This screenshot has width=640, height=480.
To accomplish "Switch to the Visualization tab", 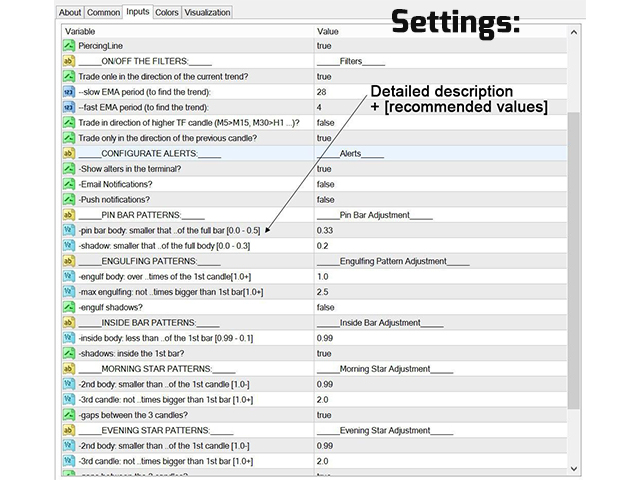I will 207,12.
